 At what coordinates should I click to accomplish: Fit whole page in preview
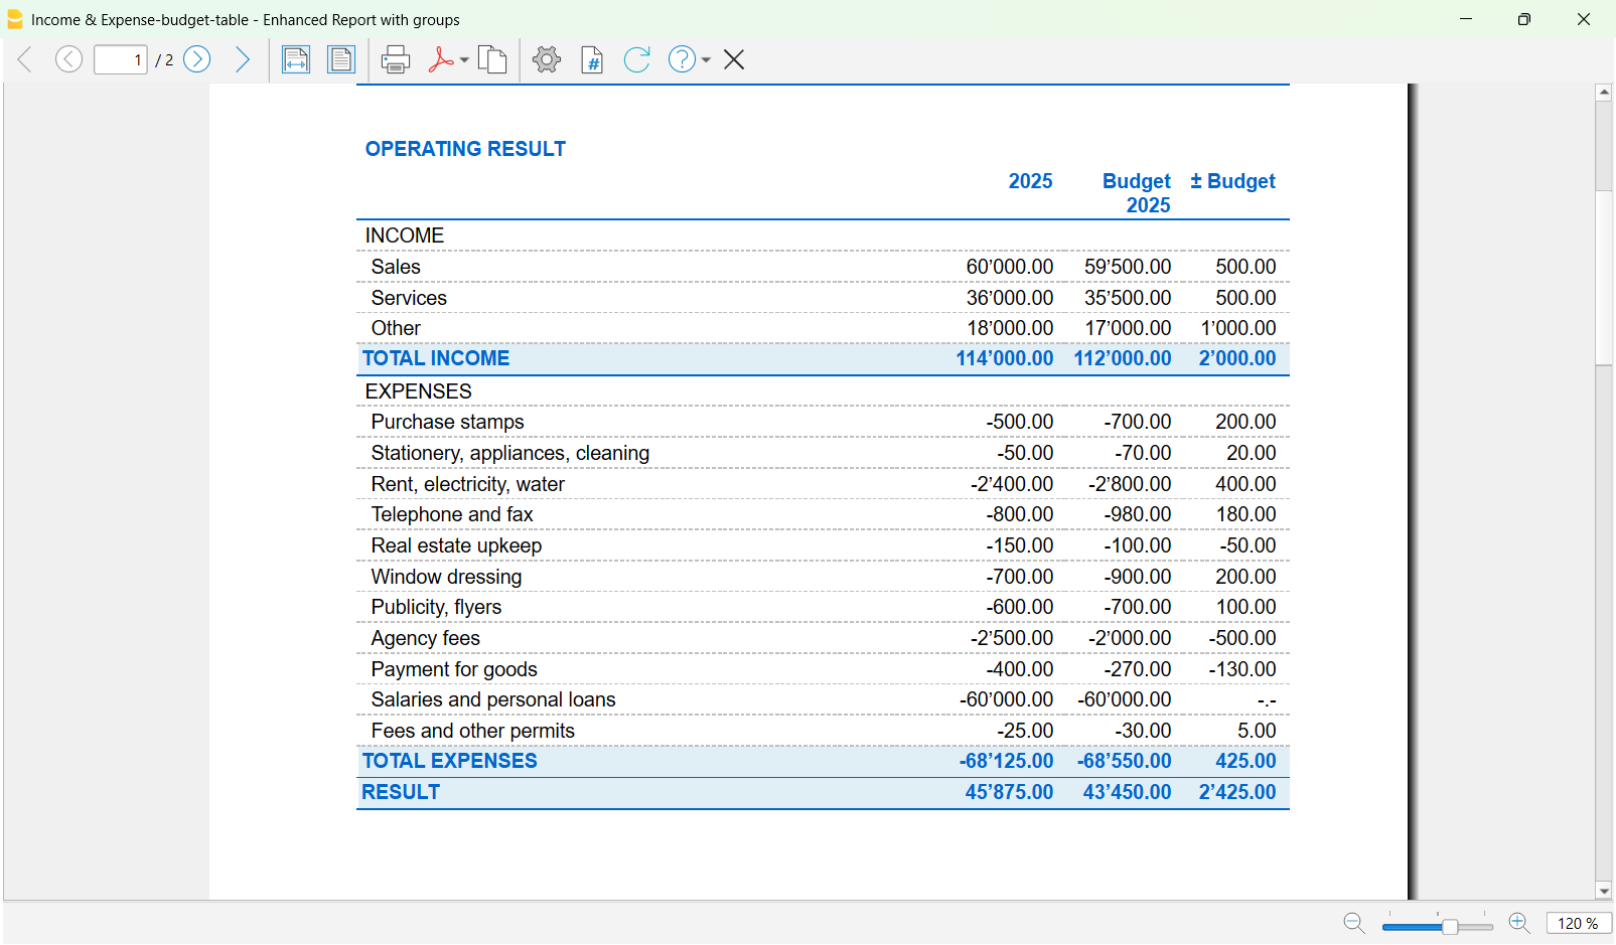341,60
